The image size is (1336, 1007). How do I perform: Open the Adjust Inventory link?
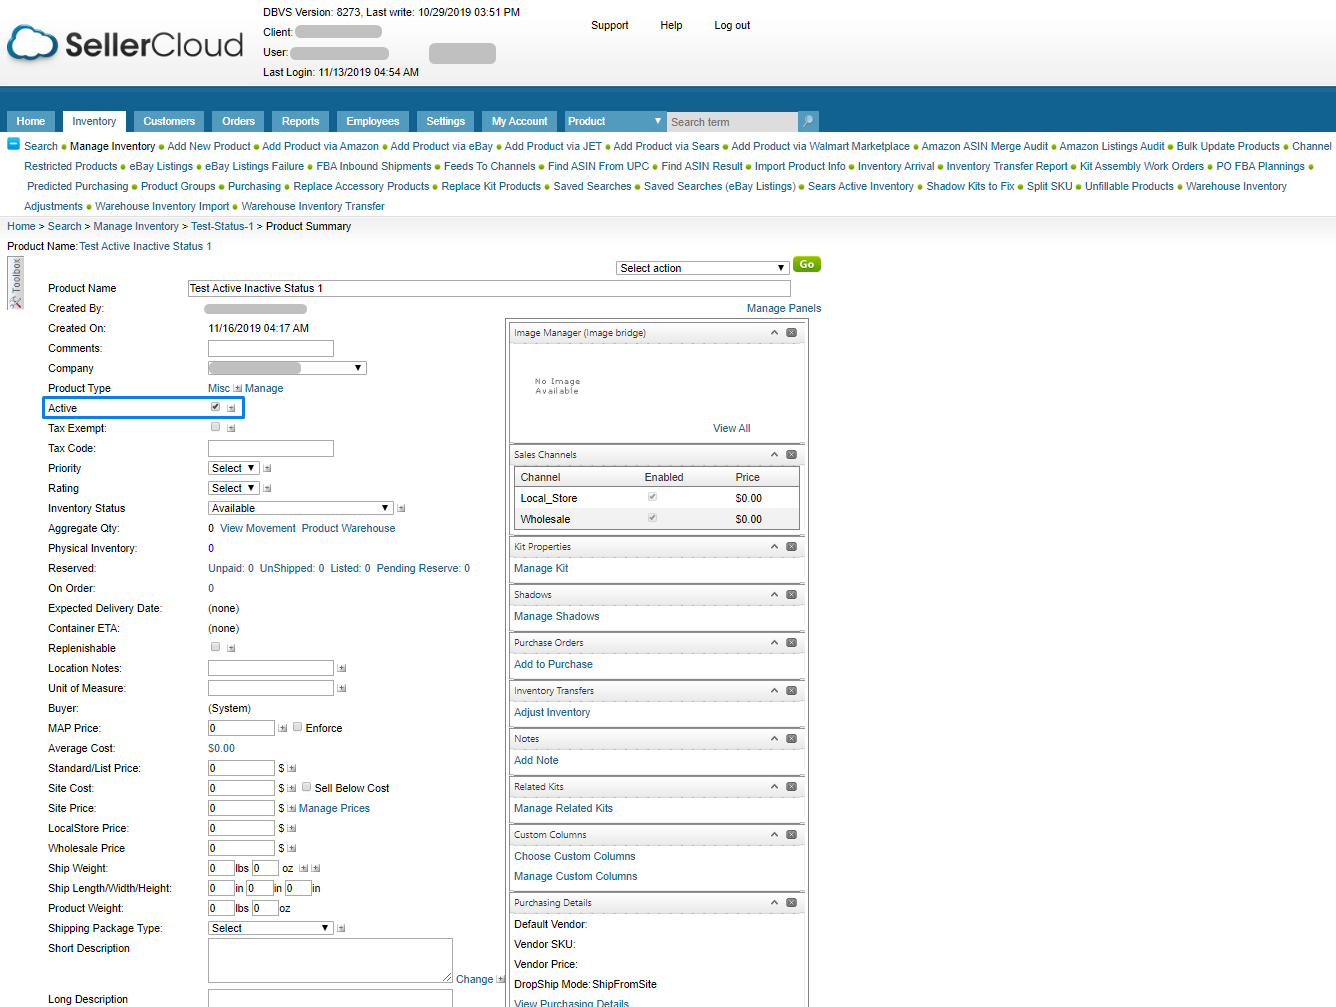coord(552,713)
